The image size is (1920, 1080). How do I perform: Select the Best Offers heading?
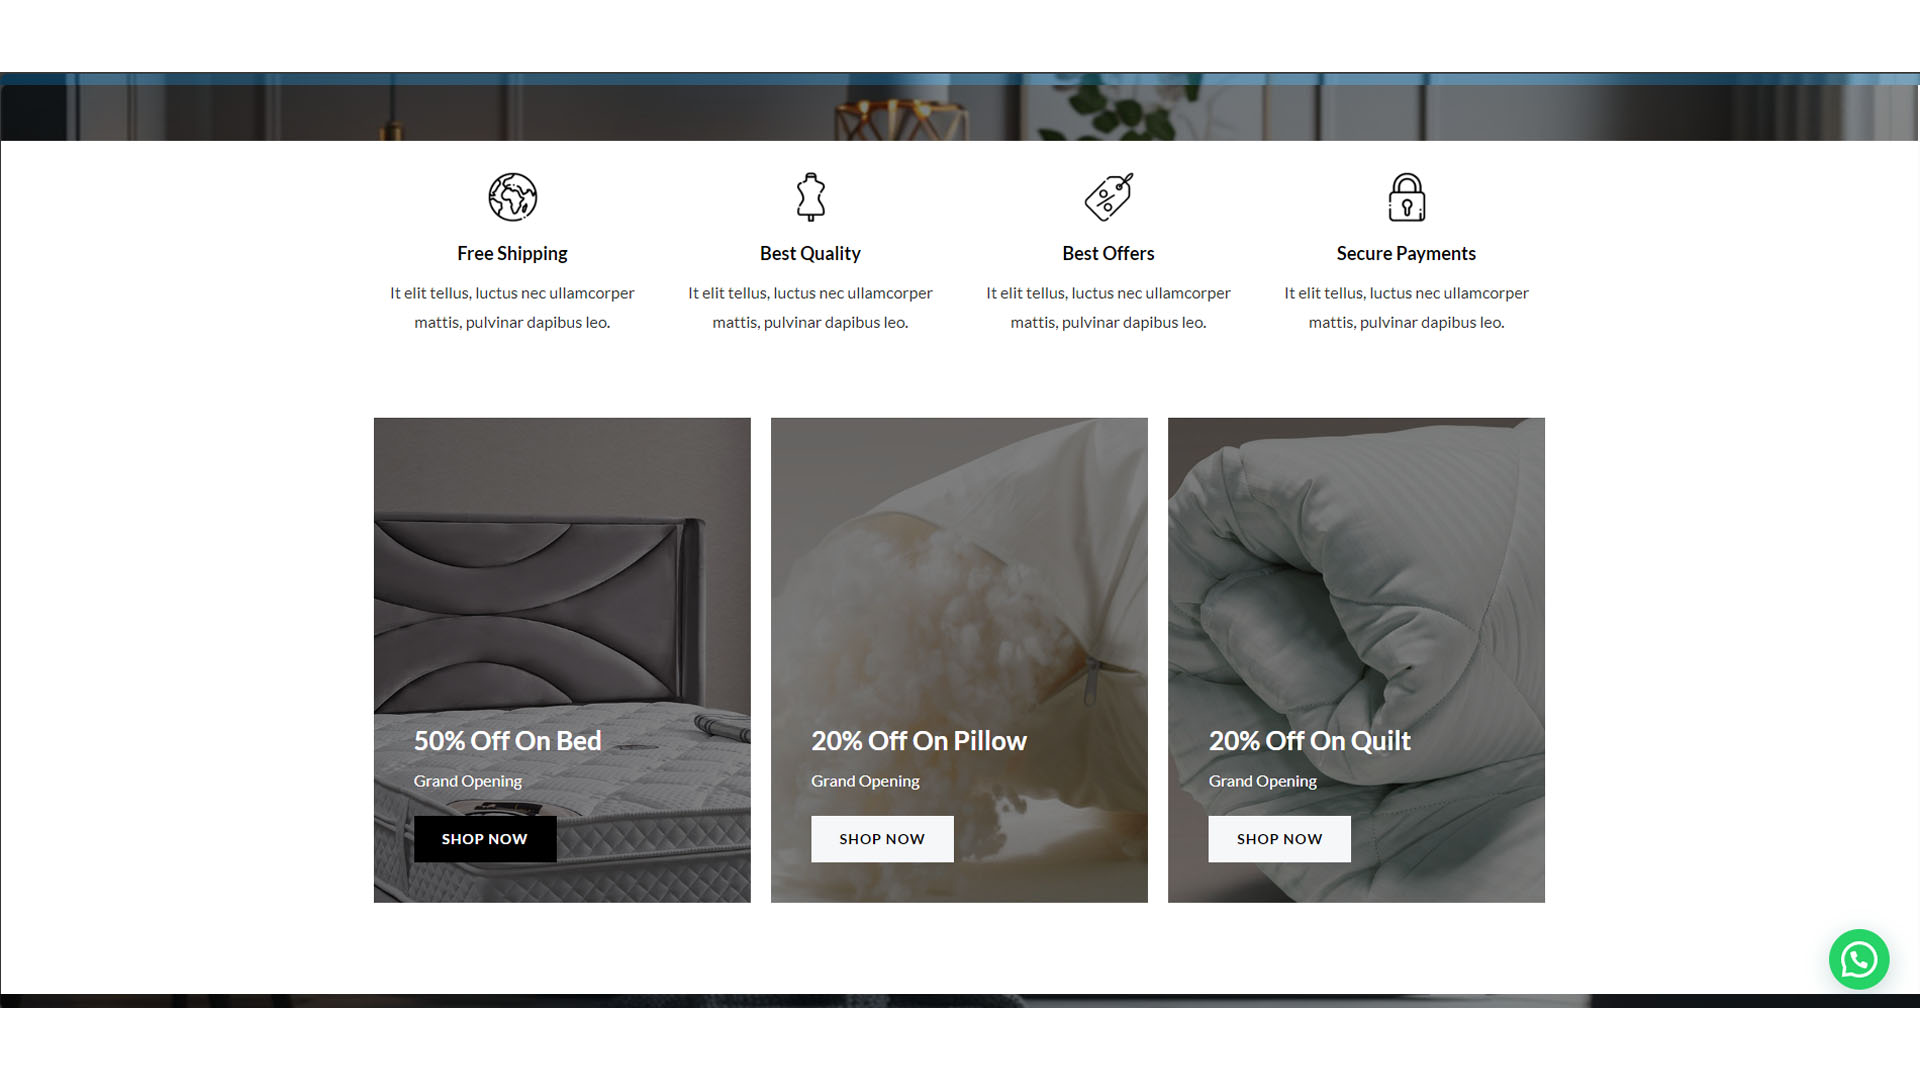pos(1108,253)
